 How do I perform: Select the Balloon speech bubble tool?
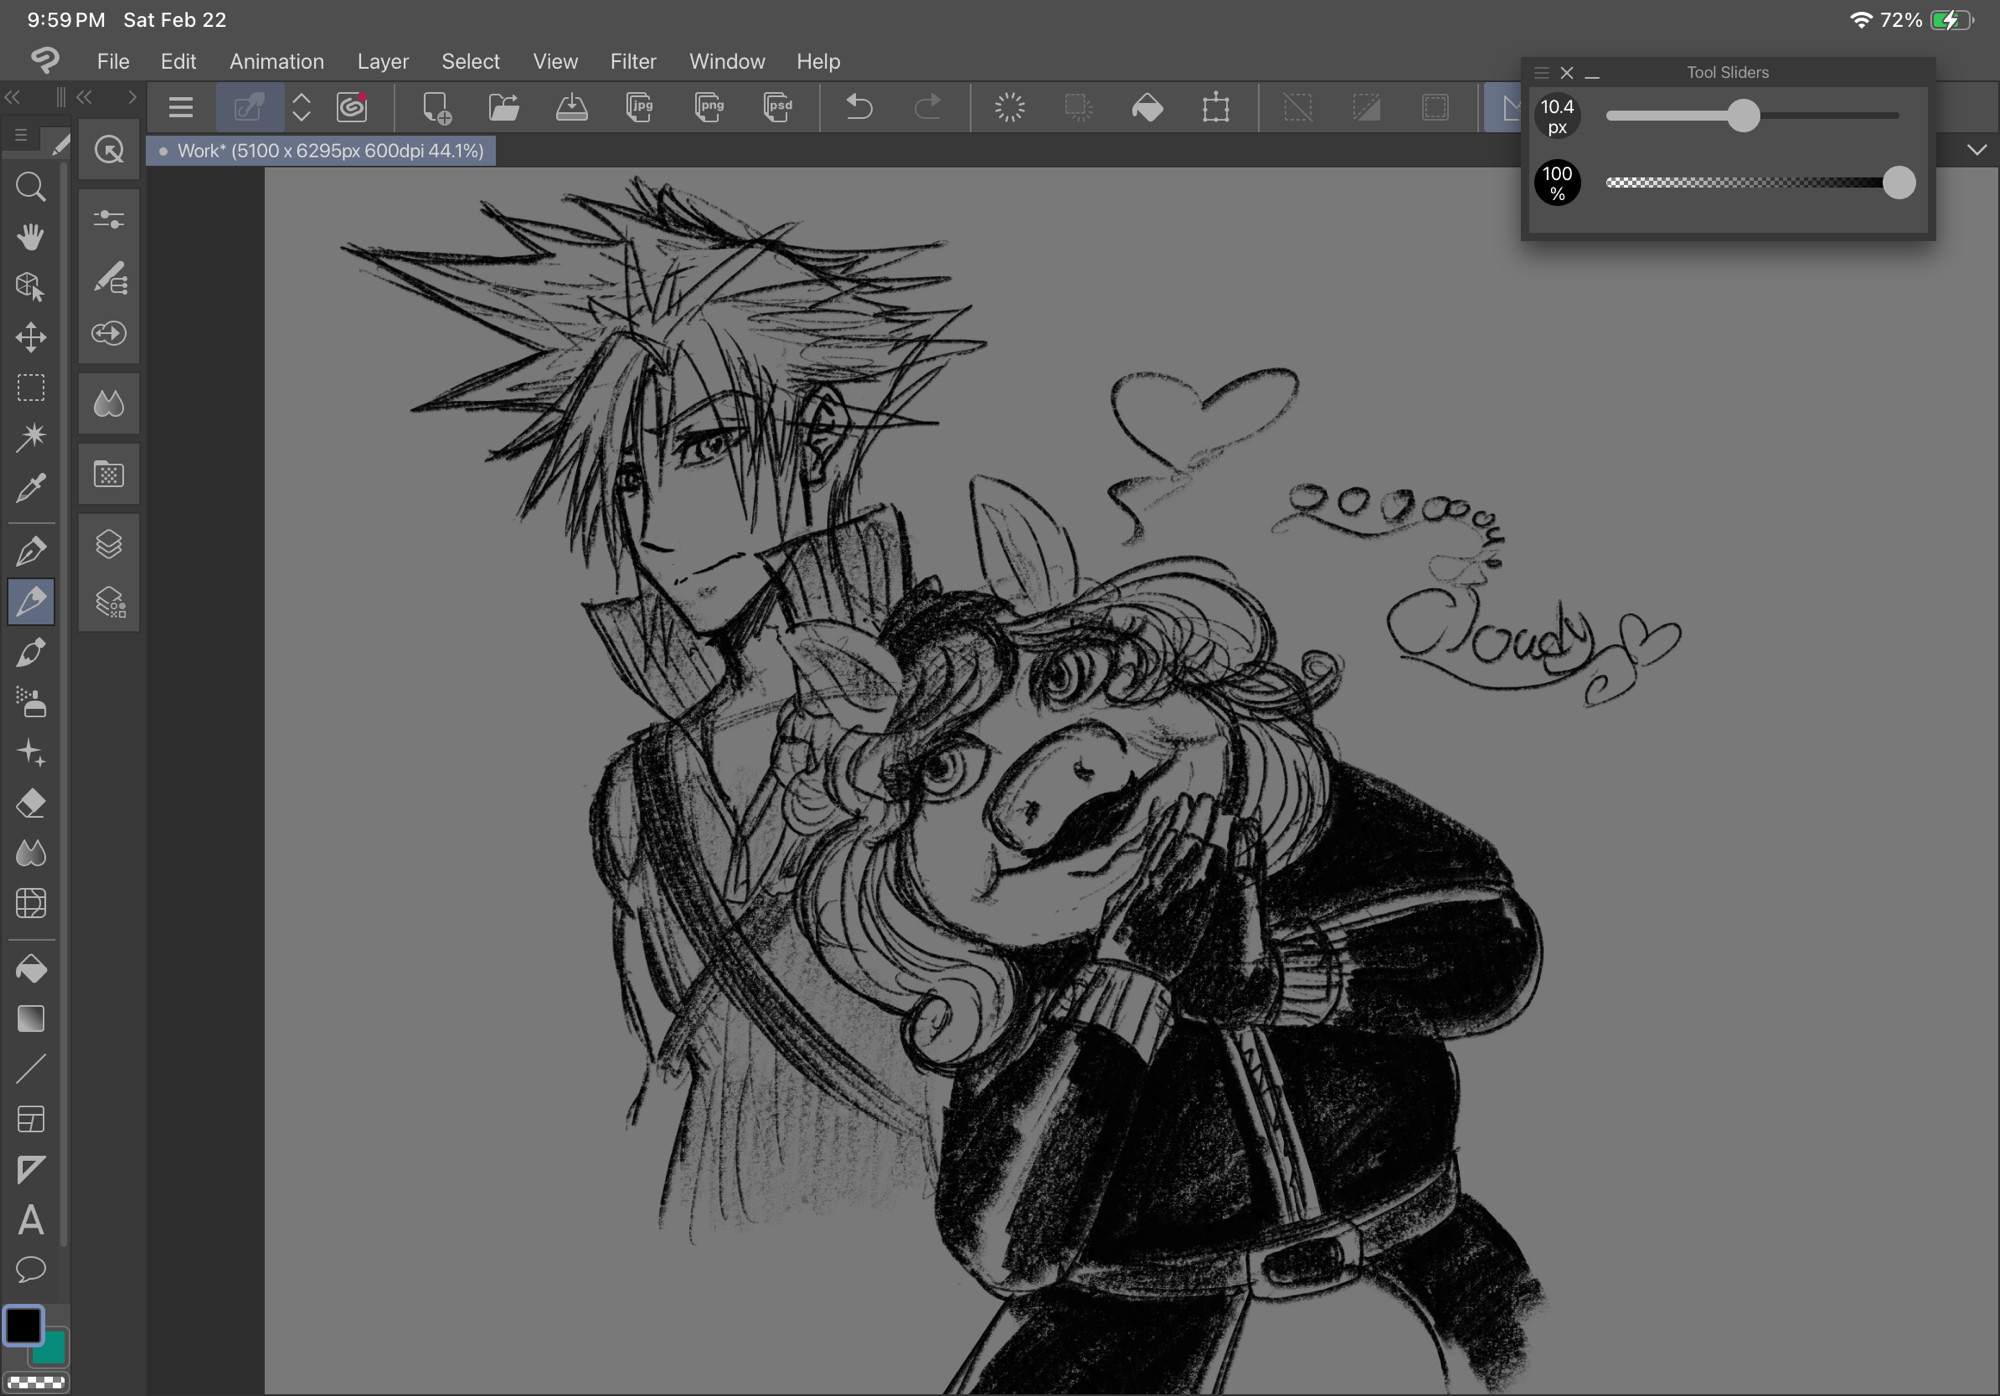pyautogui.click(x=31, y=1270)
